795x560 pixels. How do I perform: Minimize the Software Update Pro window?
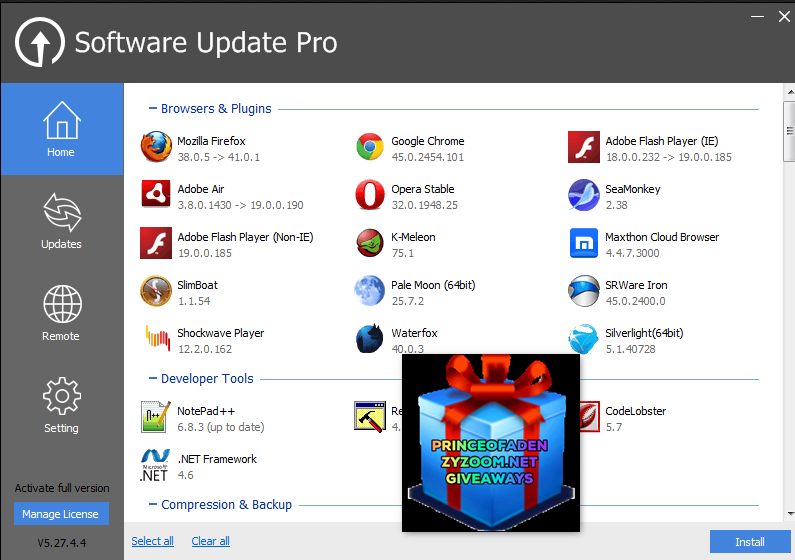click(757, 17)
